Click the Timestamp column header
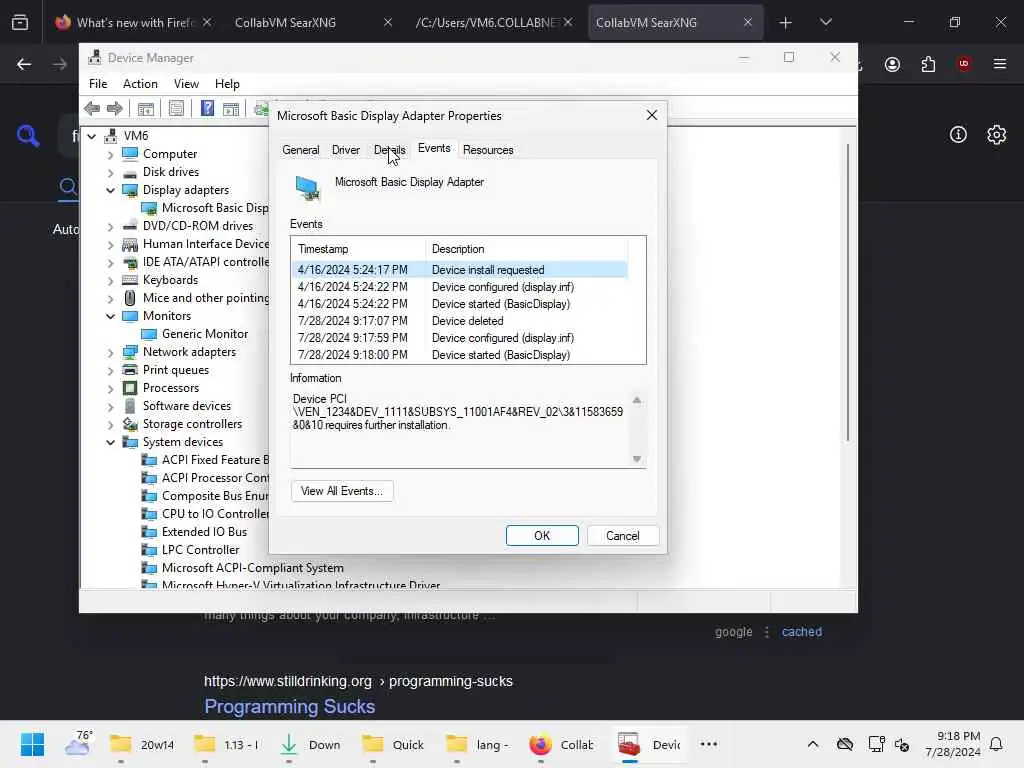Image resolution: width=1024 pixels, height=768 pixels. (359, 249)
